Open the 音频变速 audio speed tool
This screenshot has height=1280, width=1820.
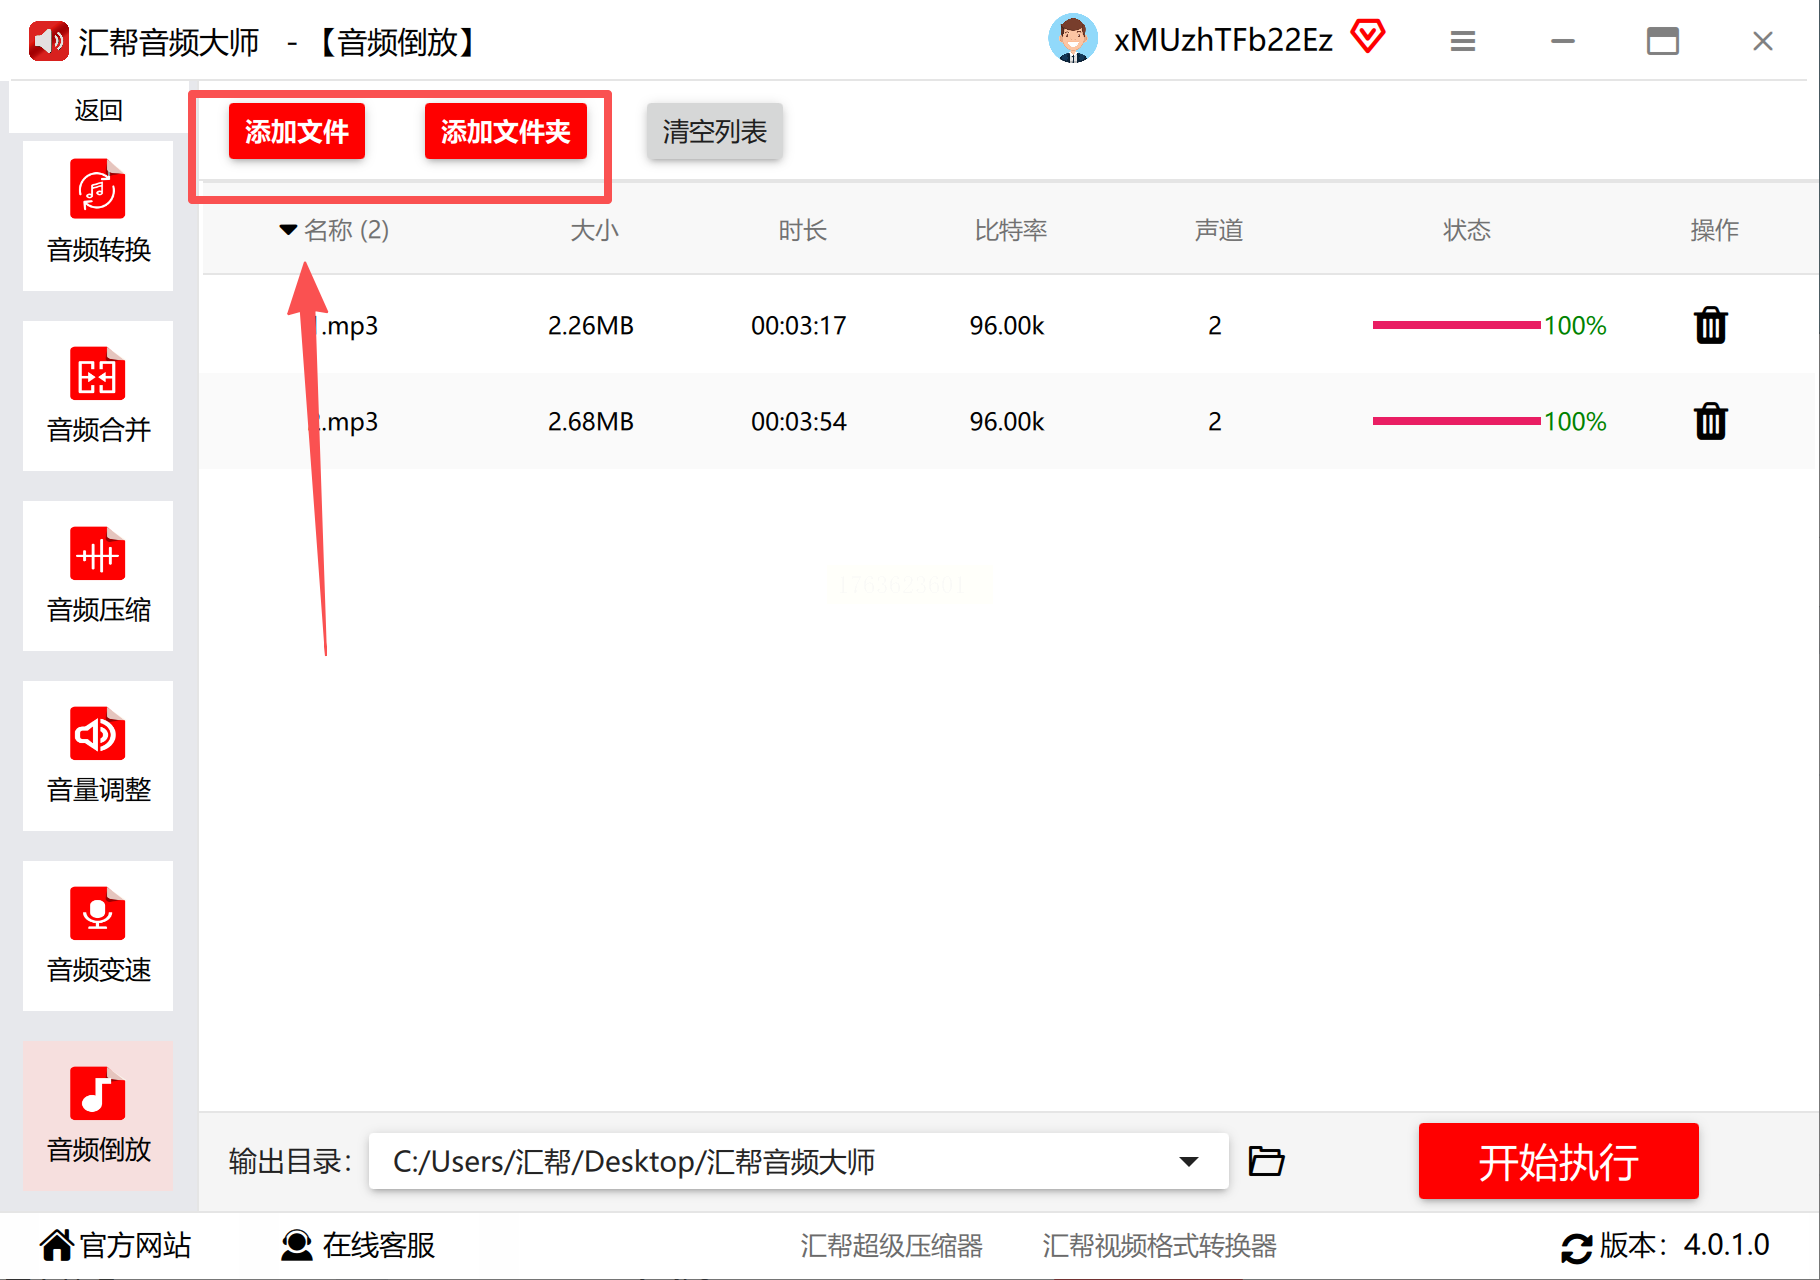[98, 936]
